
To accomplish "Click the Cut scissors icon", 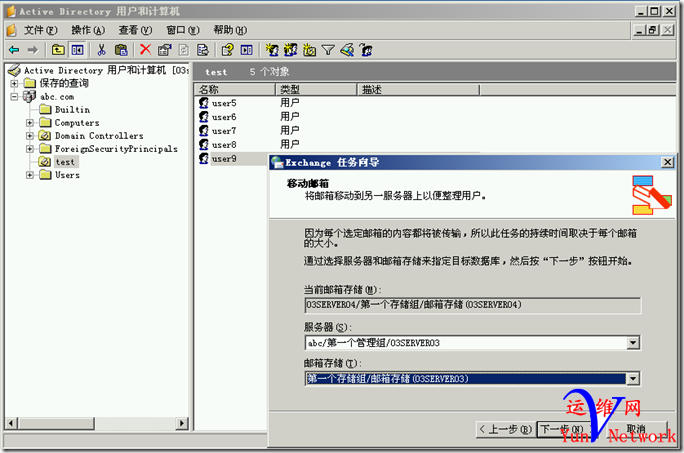I will tap(102, 50).
